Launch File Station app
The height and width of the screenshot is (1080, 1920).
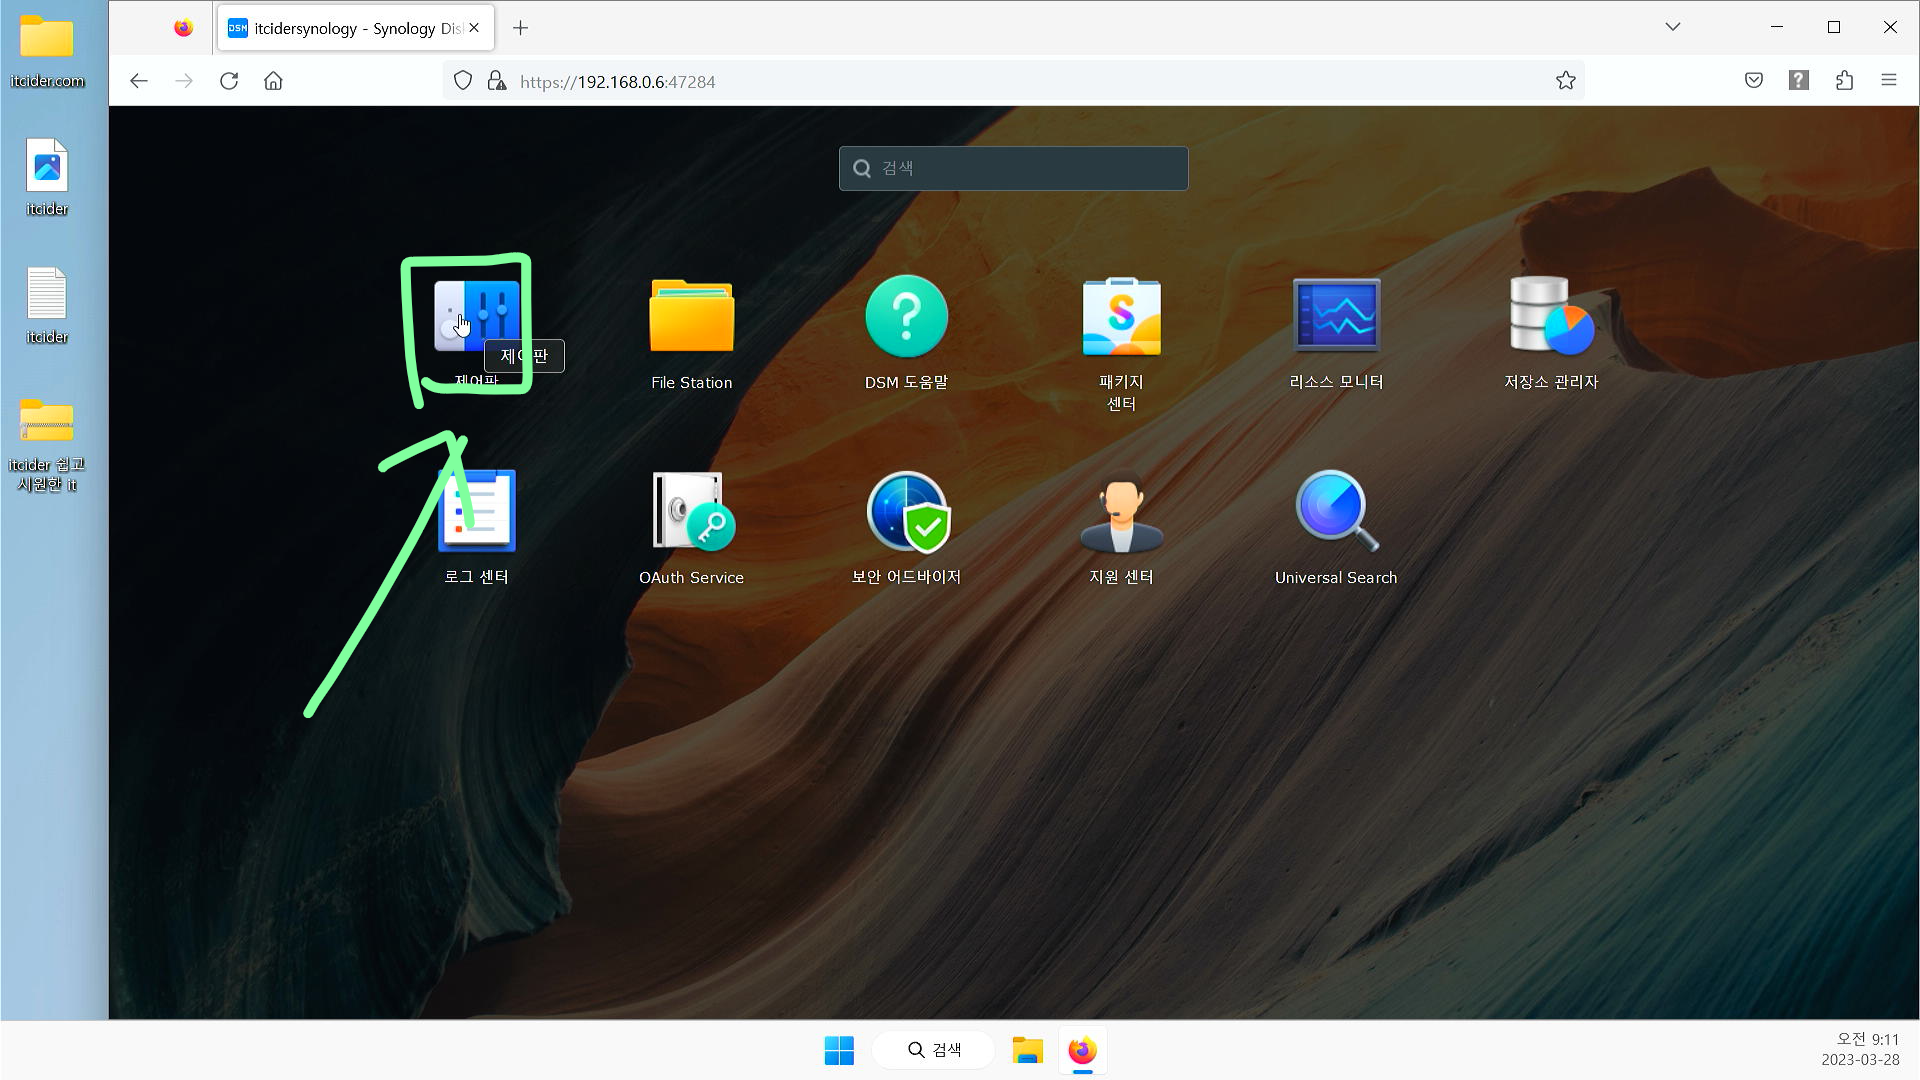point(691,316)
